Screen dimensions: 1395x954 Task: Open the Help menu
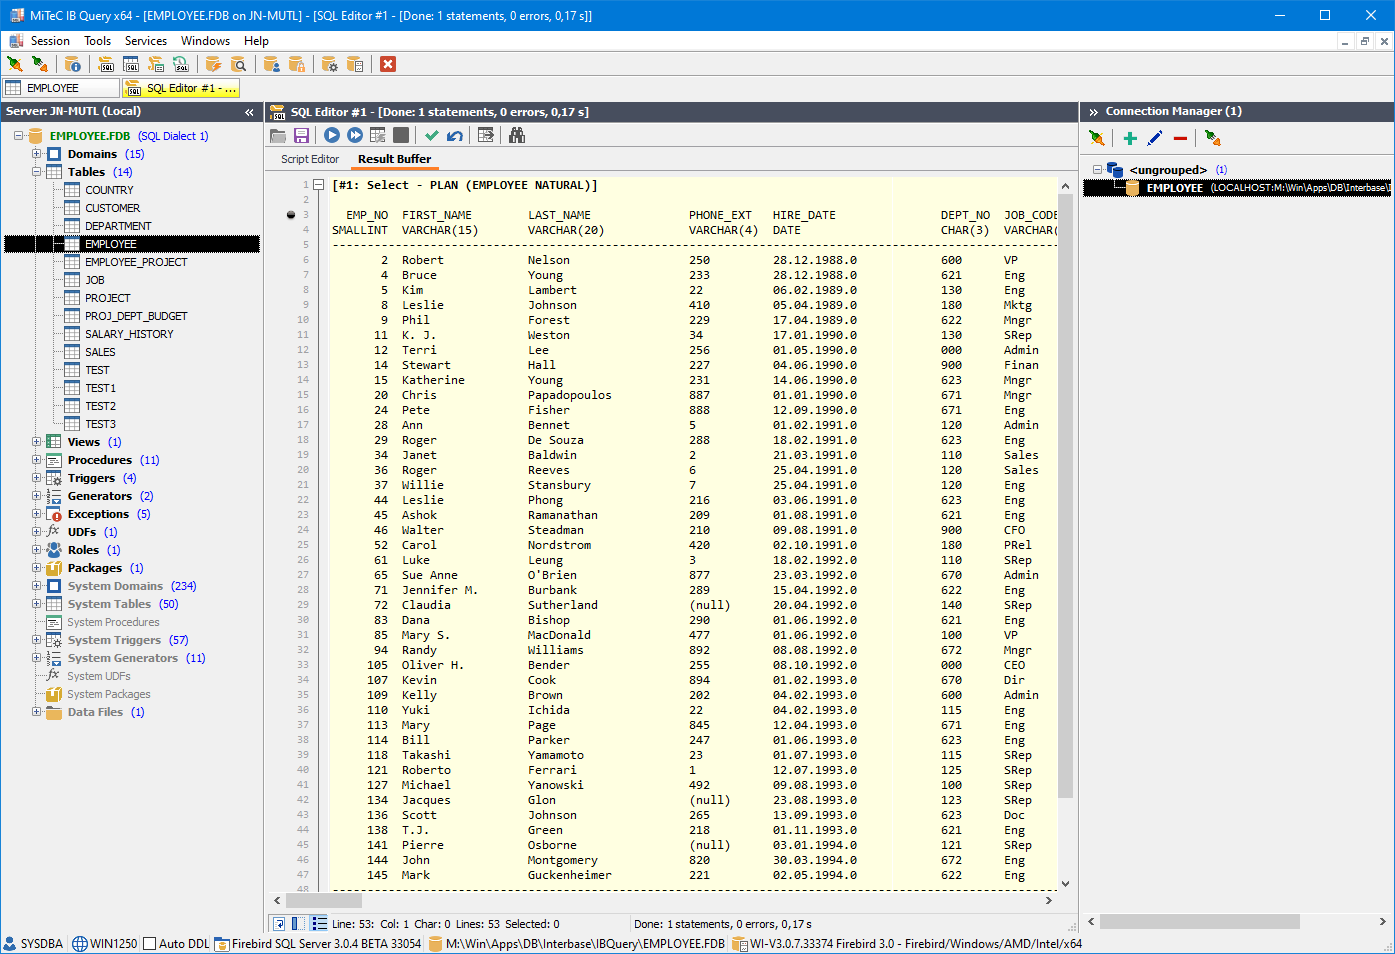pos(256,41)
